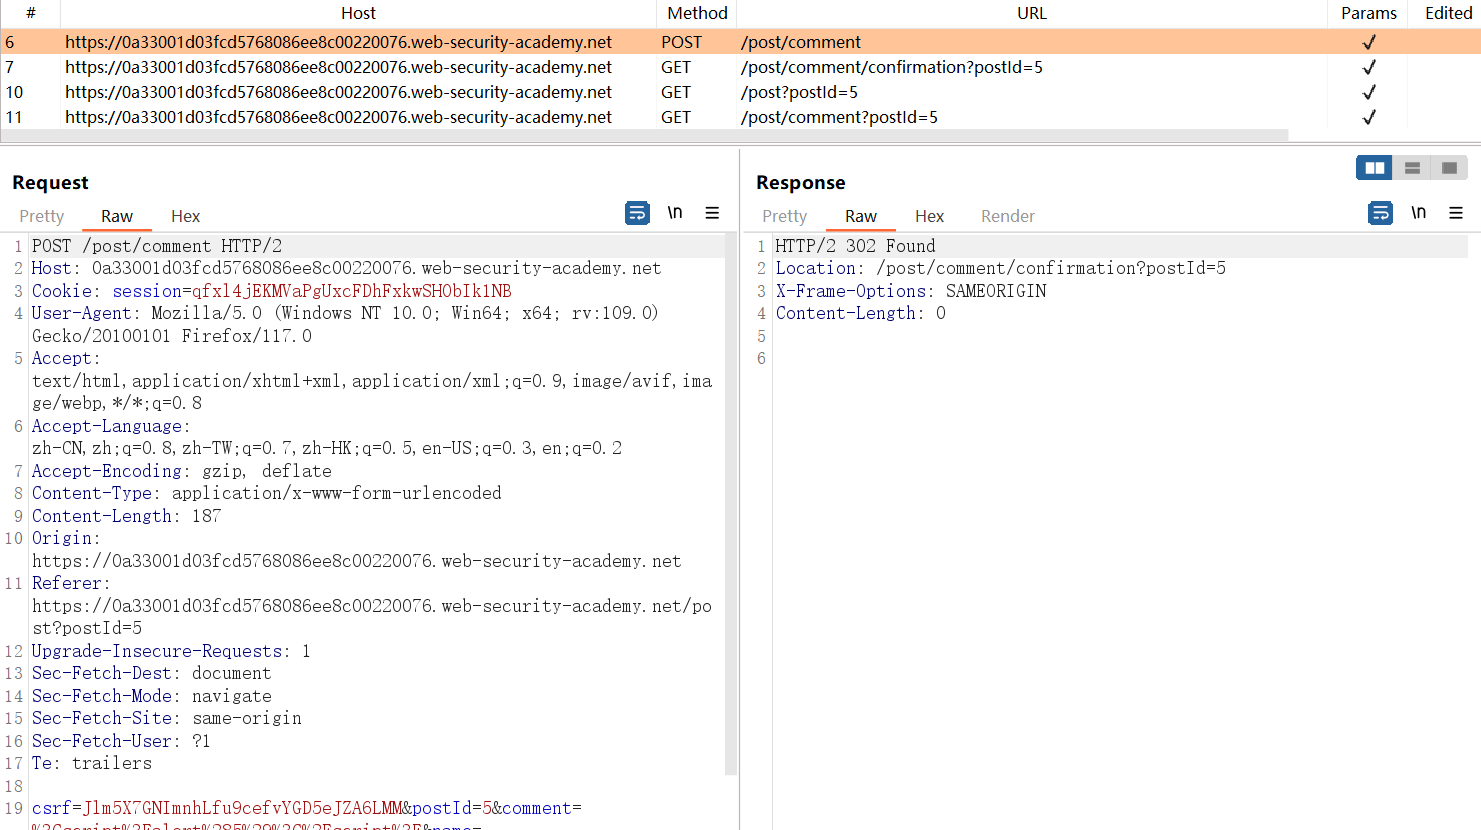This screenshot has height=830, width=1481.
Task: Toggle word wrap icon in Response panel
Action: (x=1380, y=213)
